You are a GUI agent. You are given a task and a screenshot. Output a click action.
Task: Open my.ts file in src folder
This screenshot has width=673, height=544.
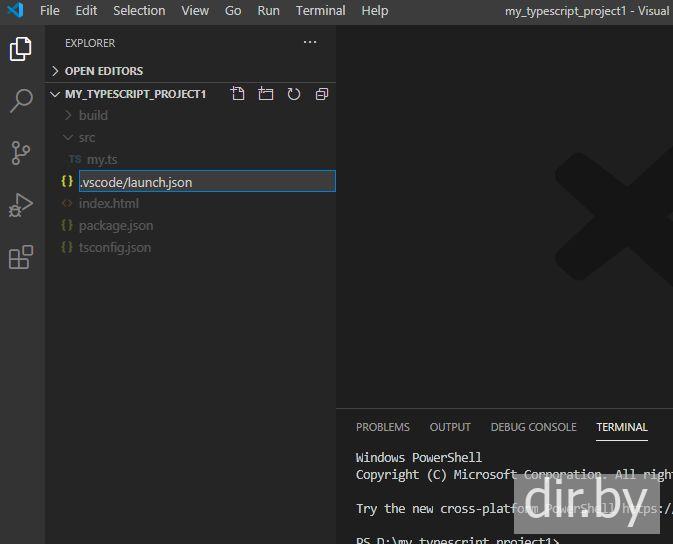coord(102,160)
